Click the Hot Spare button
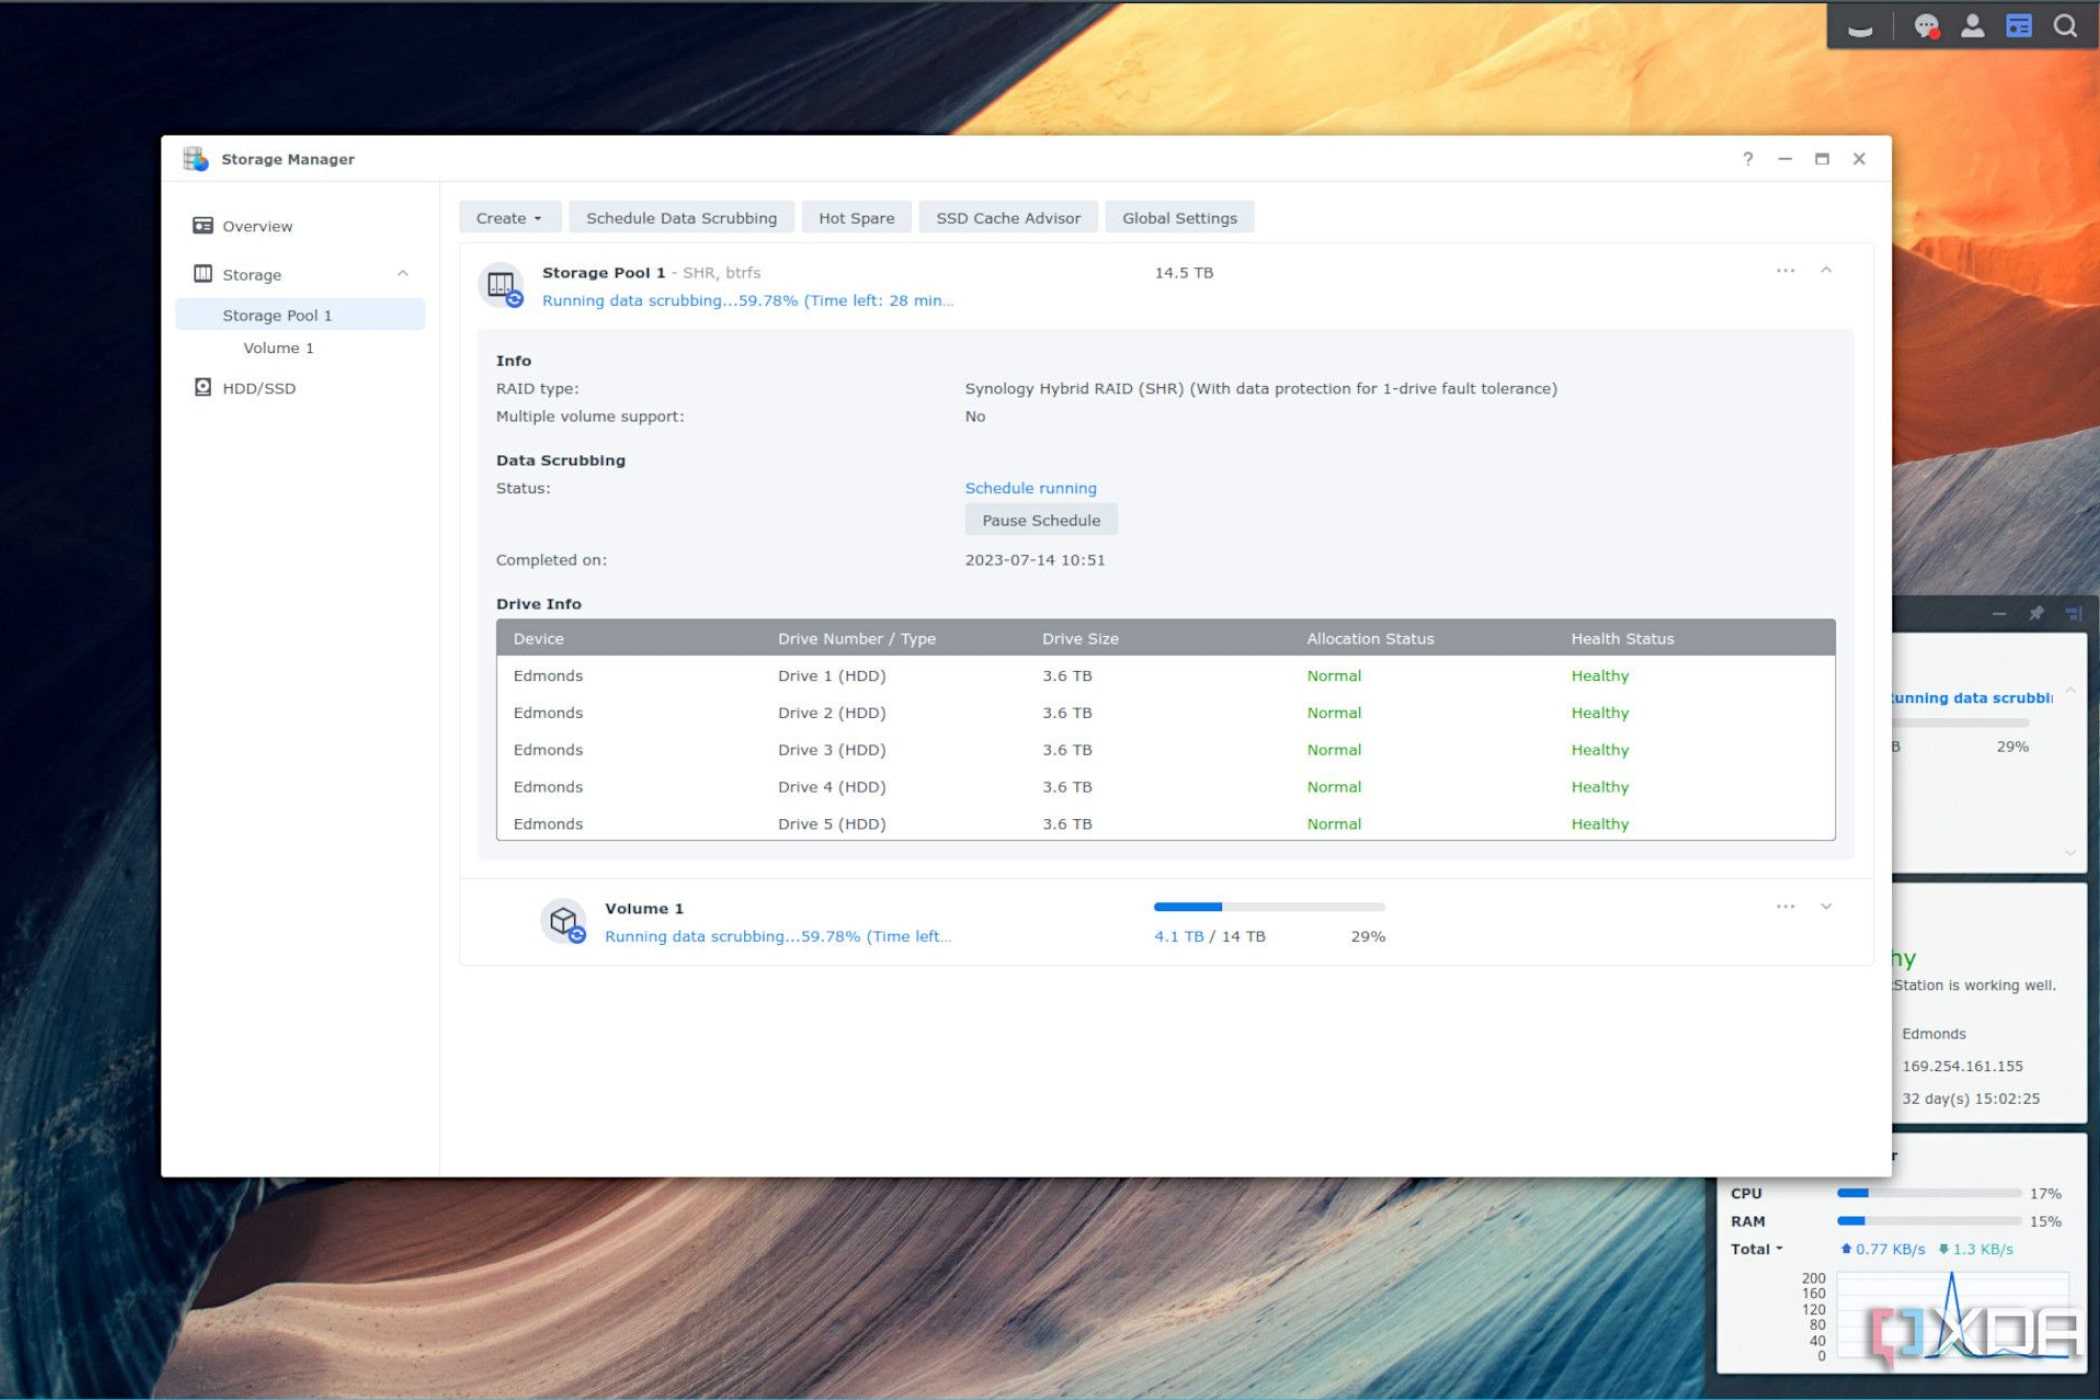2100x1400 pixels. coord(856,218)
